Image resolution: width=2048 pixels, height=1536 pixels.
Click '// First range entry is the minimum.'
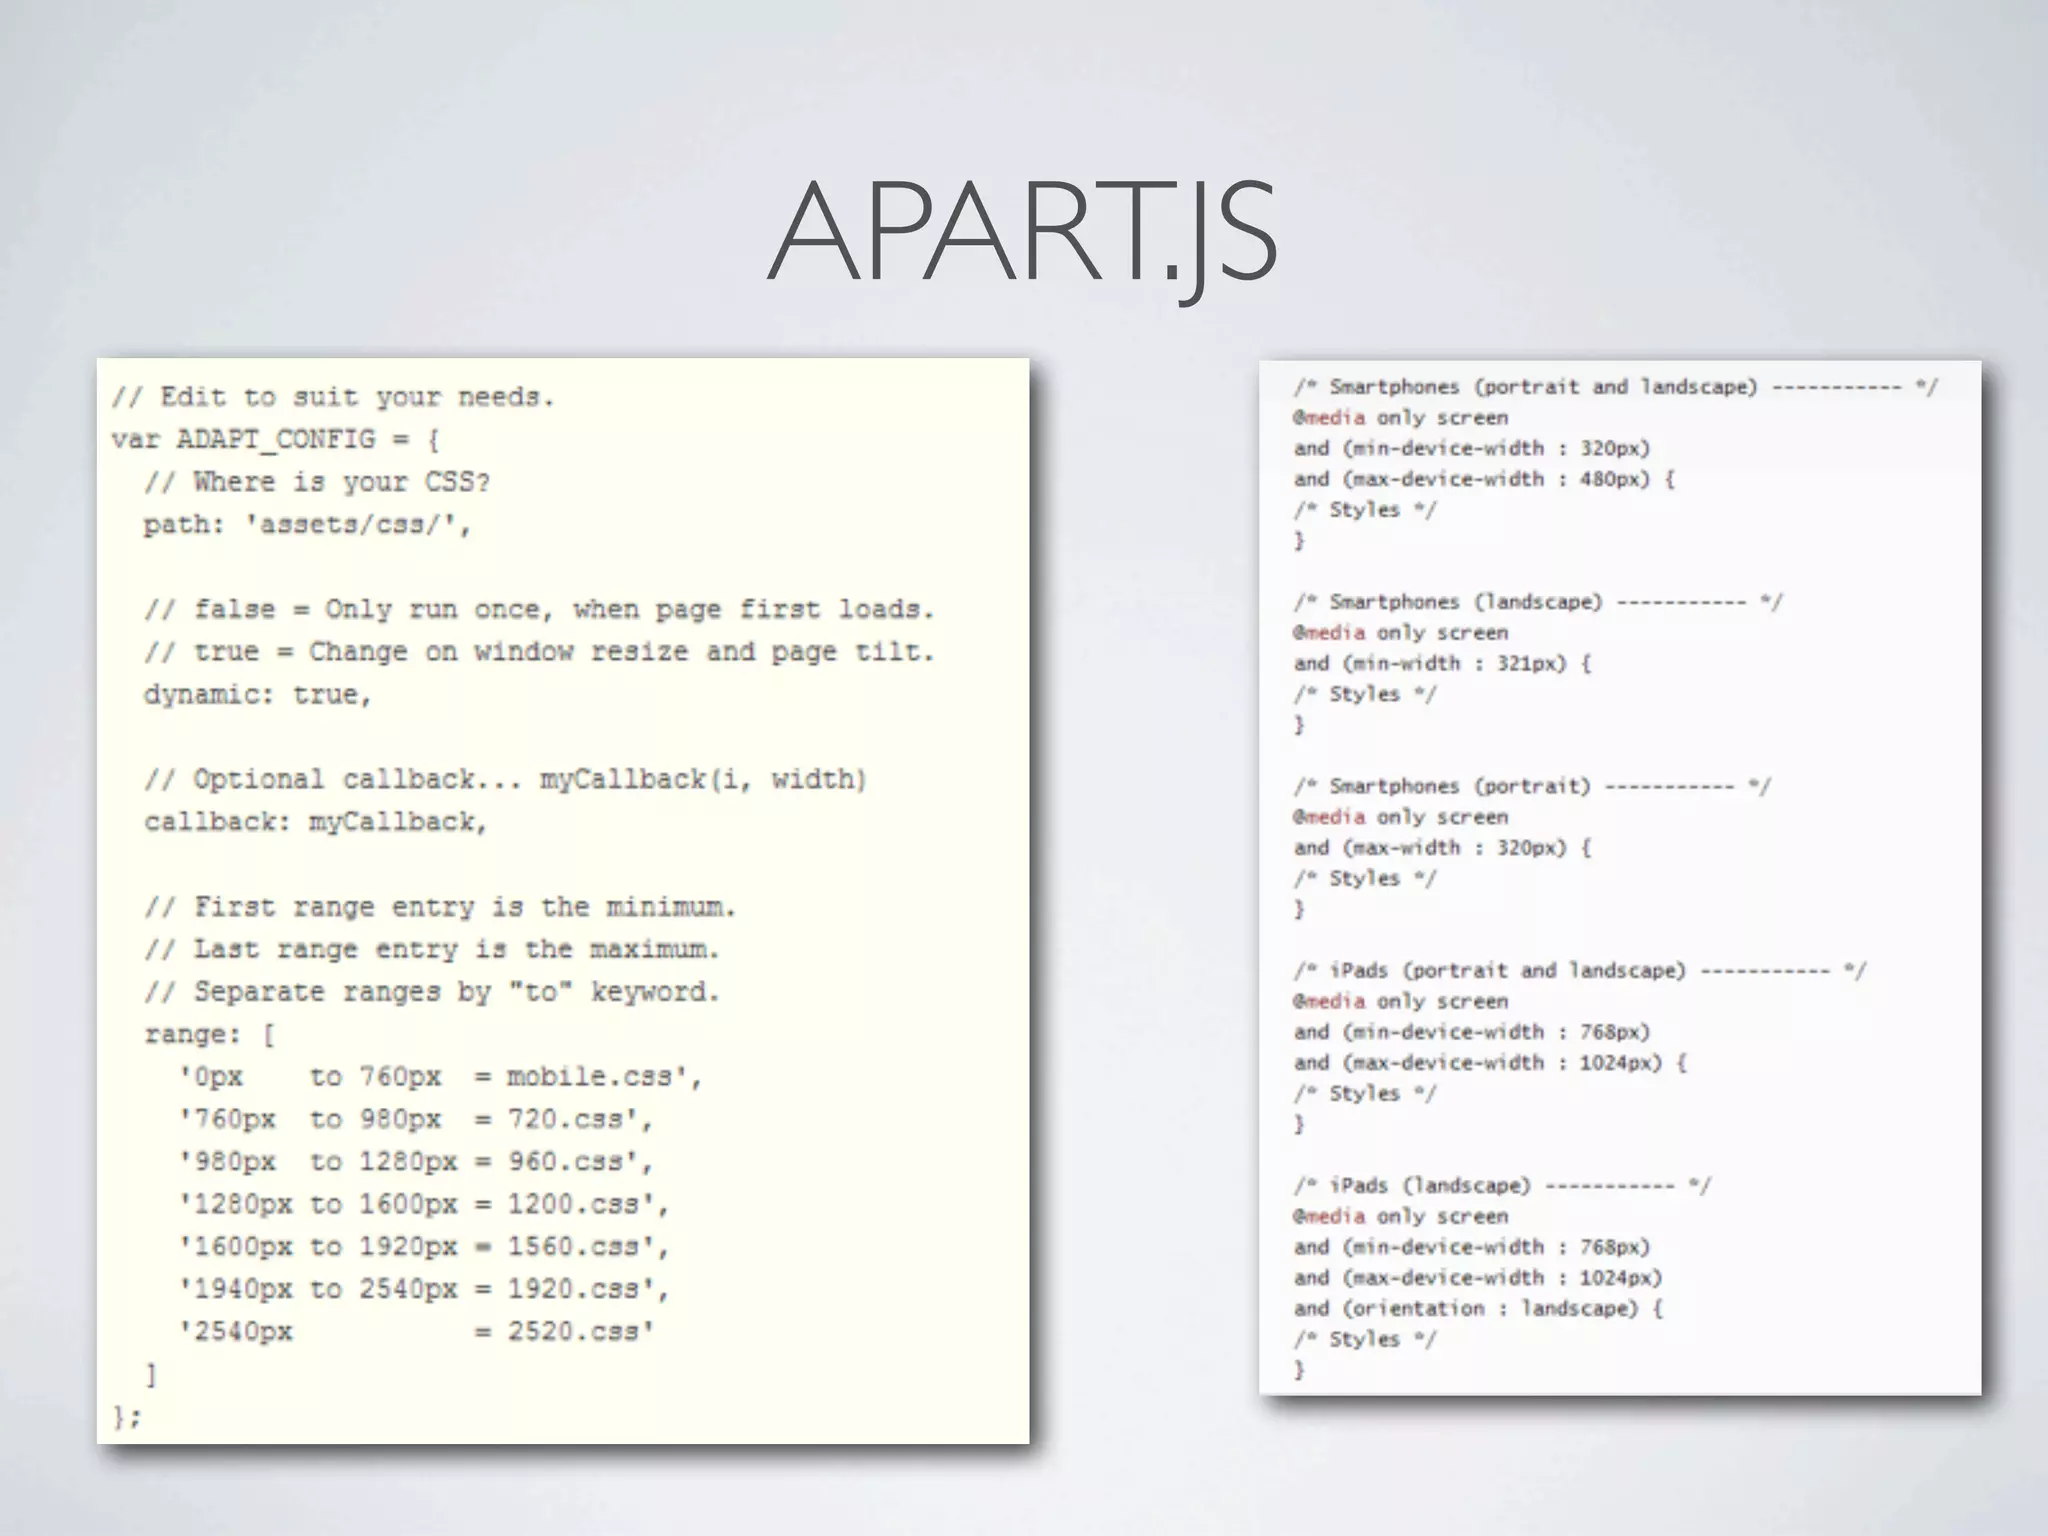point(440,908)
